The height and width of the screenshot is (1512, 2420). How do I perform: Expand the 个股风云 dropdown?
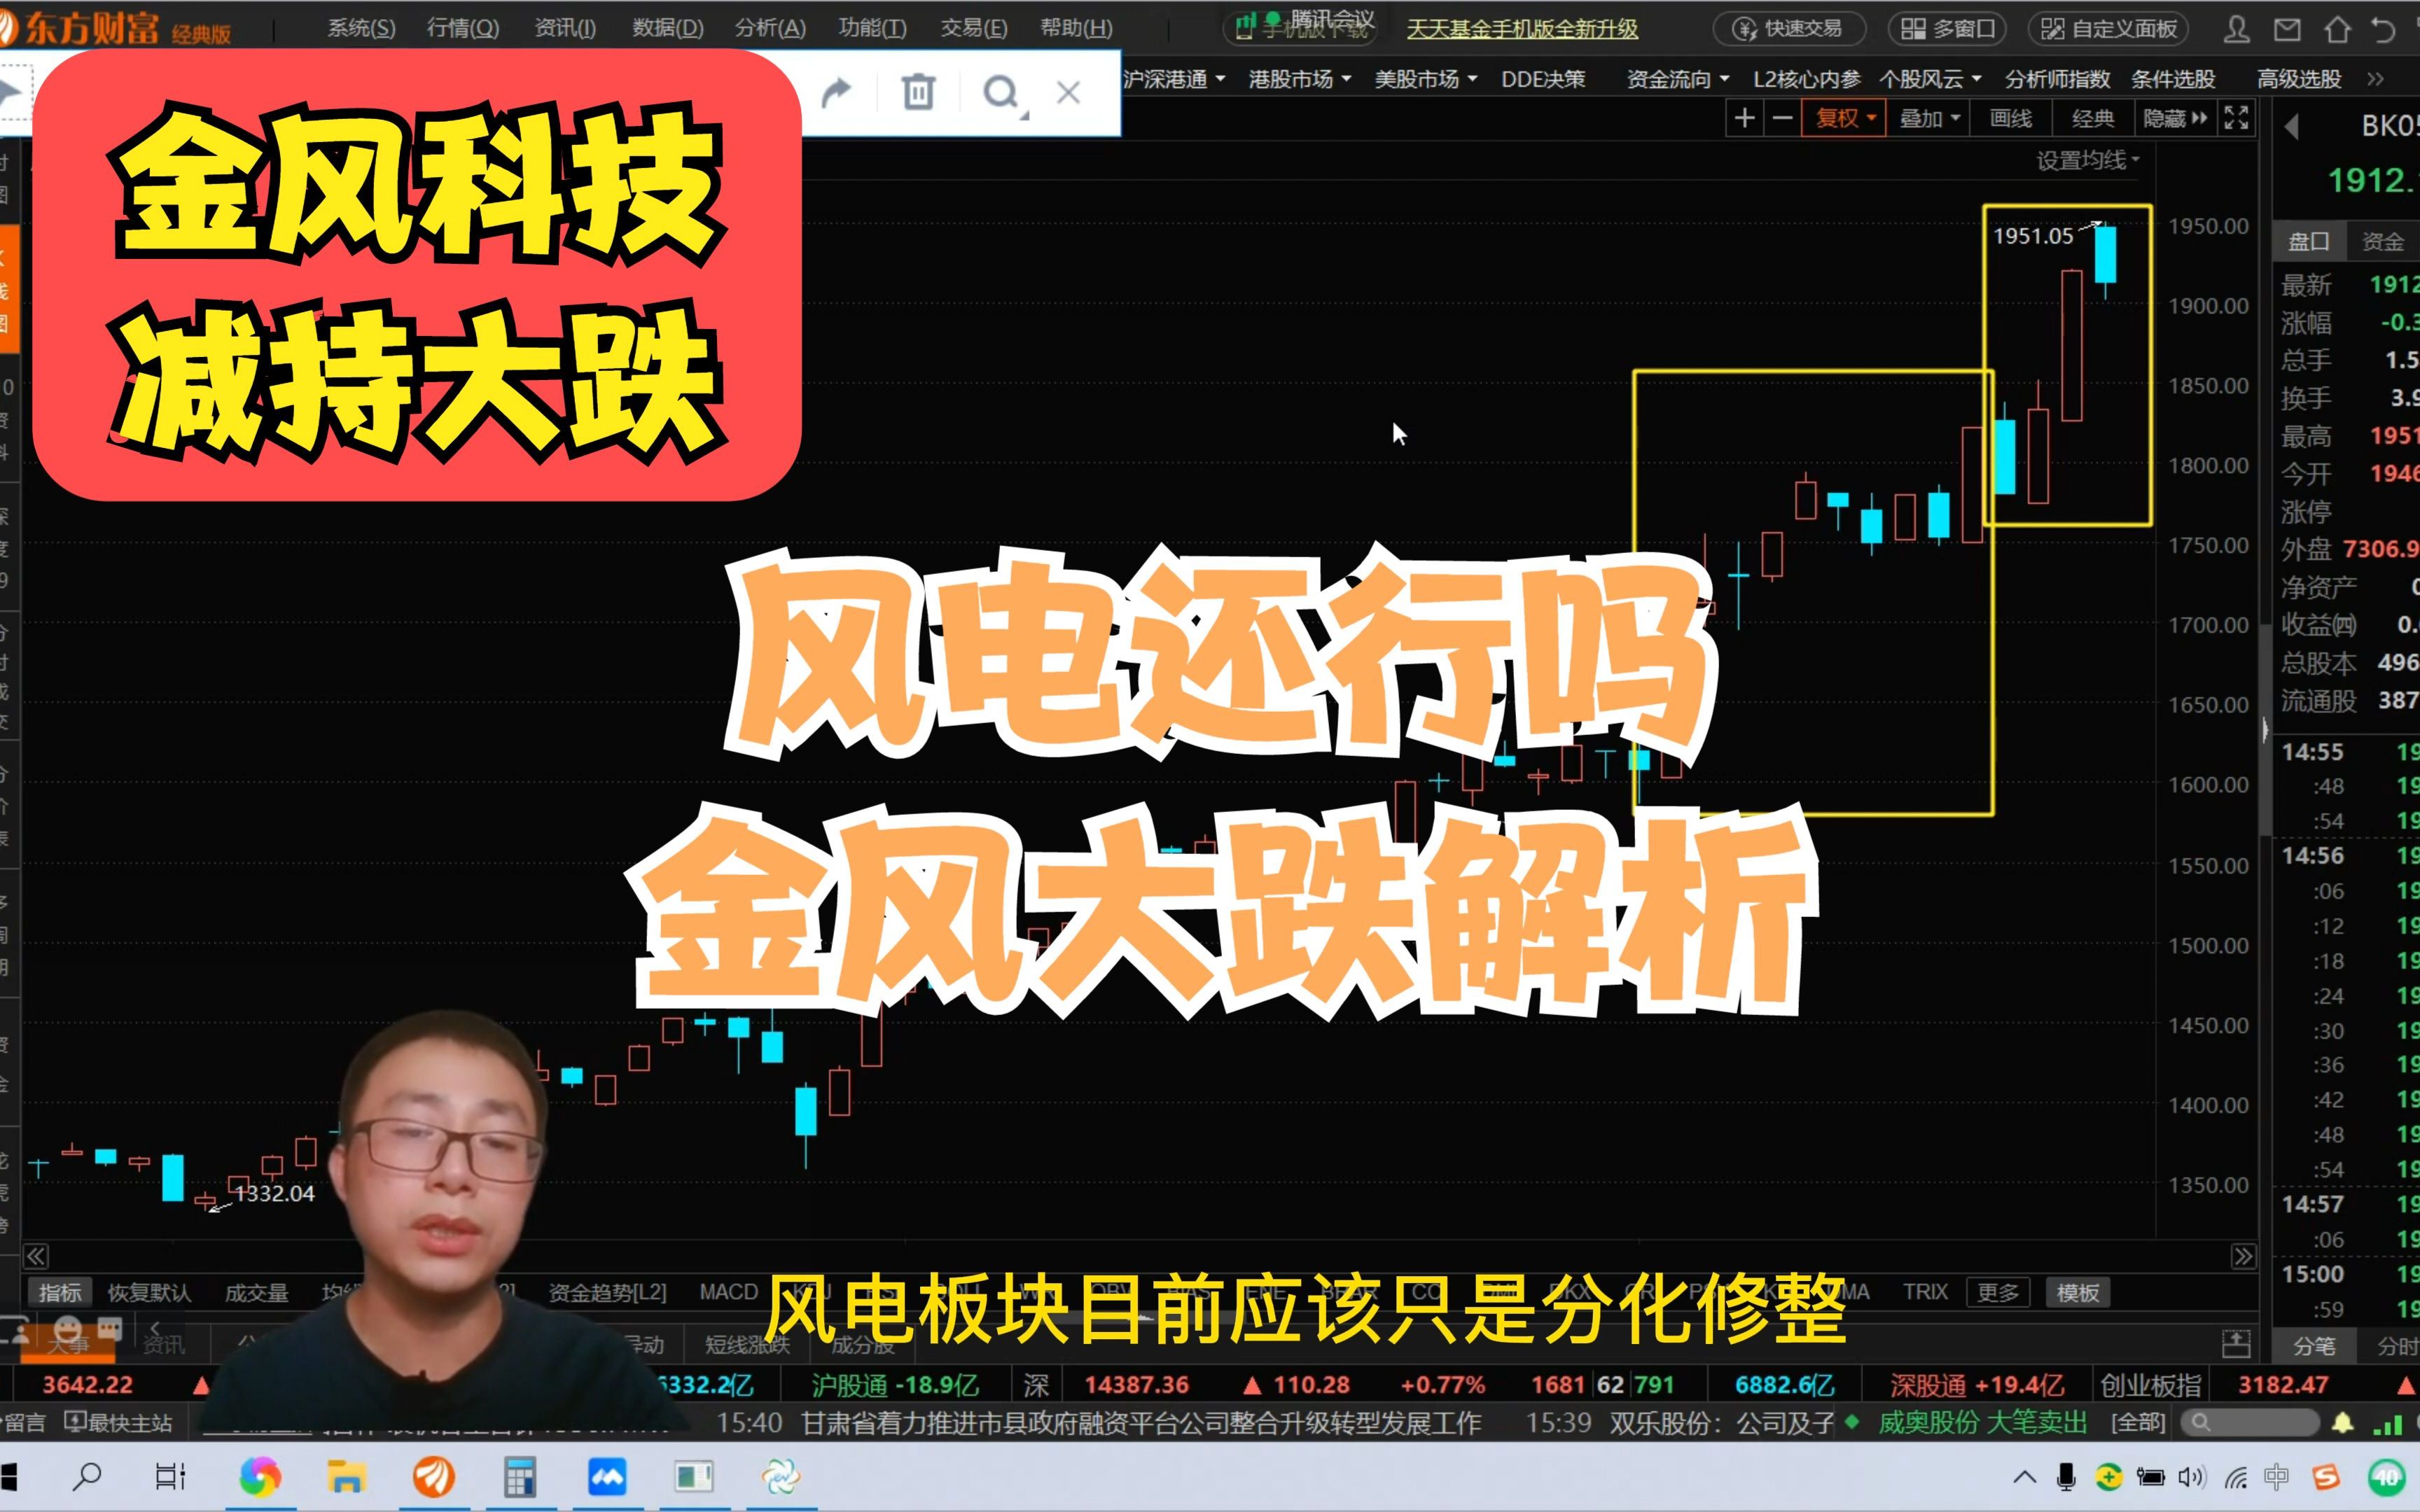click(x=1931, y=79)
